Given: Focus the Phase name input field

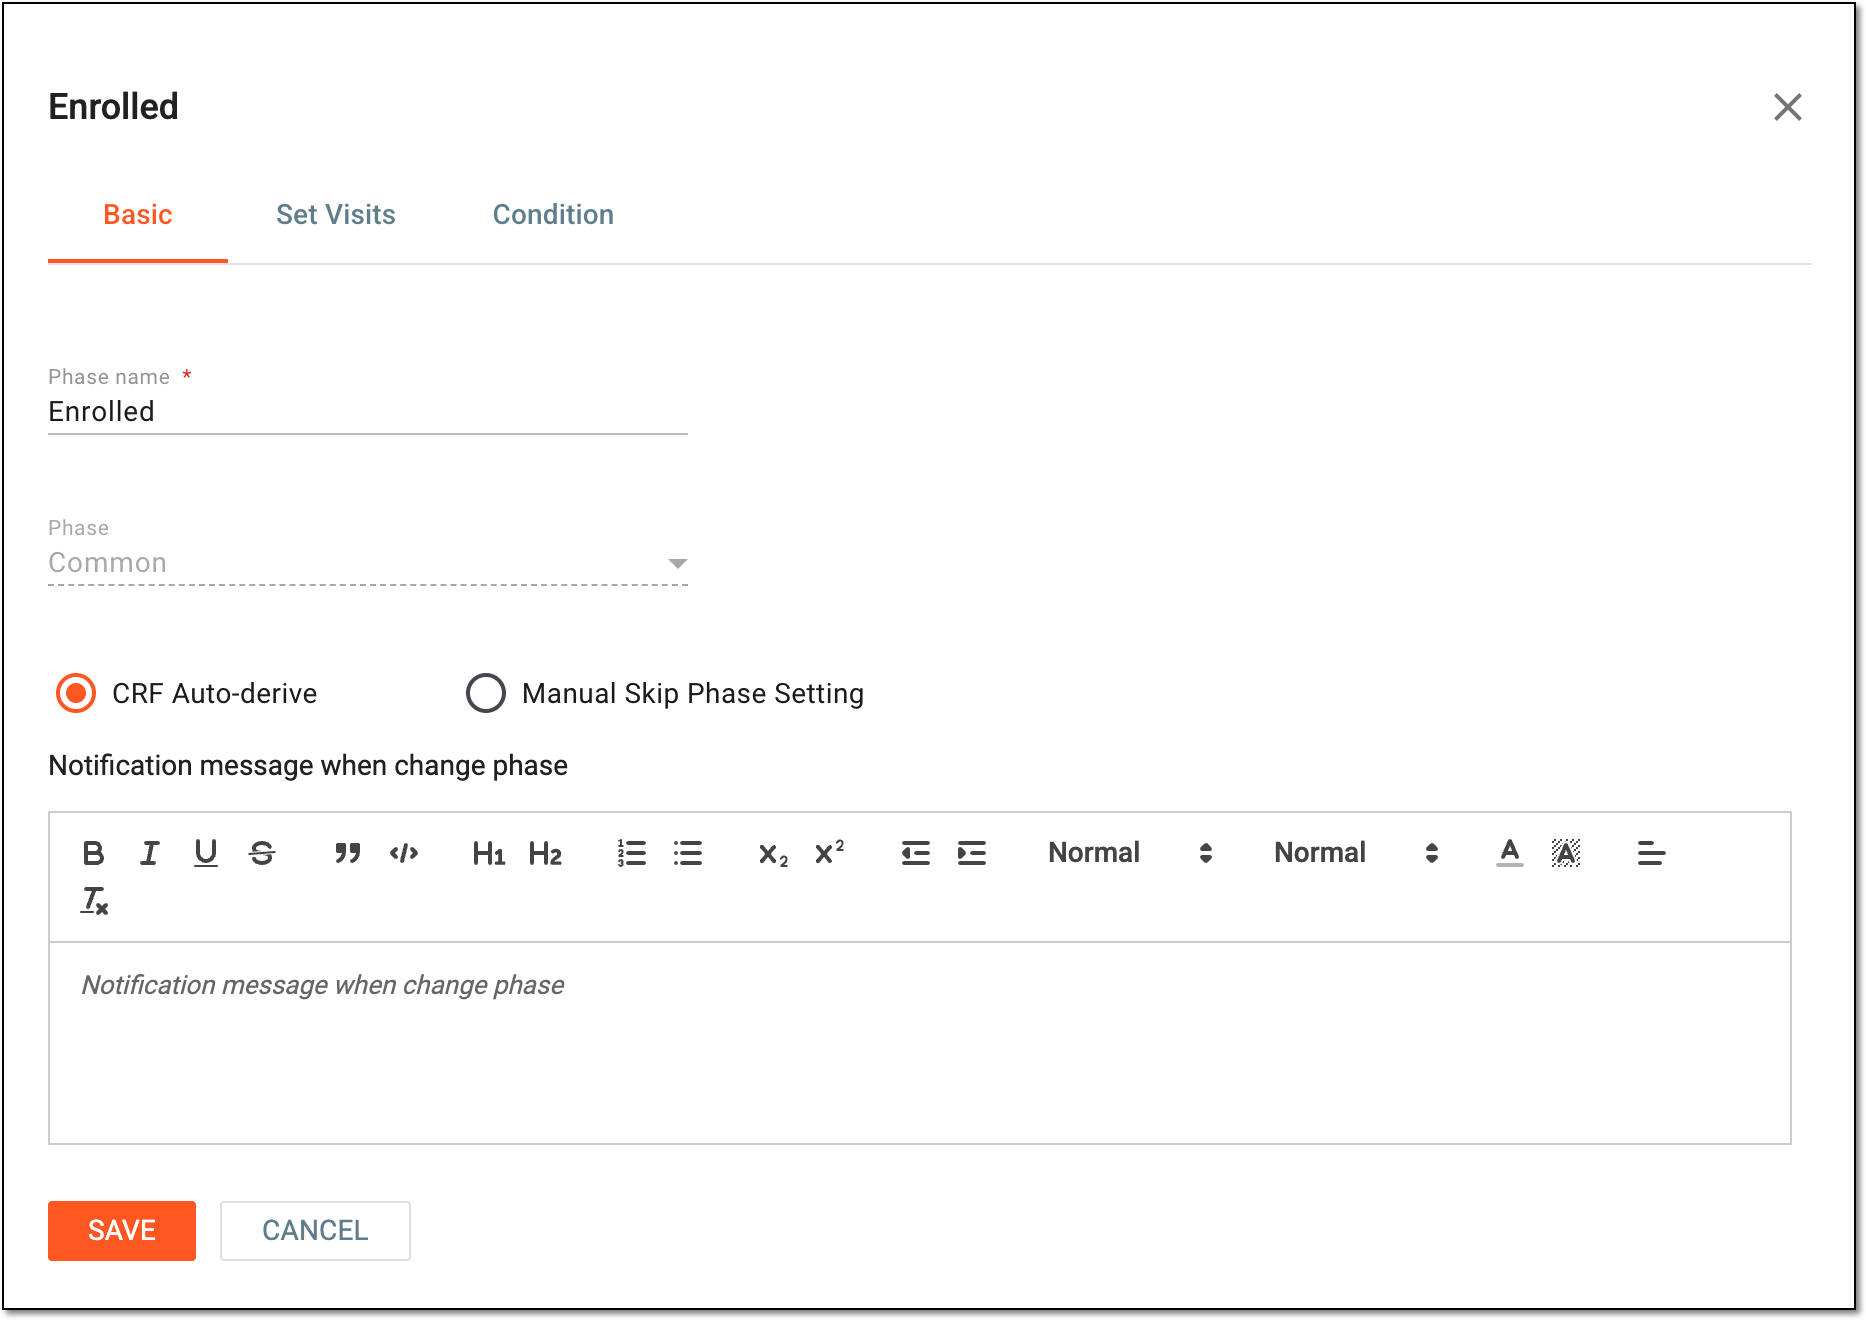Looking at the screenshot, I should pos(368,412).
